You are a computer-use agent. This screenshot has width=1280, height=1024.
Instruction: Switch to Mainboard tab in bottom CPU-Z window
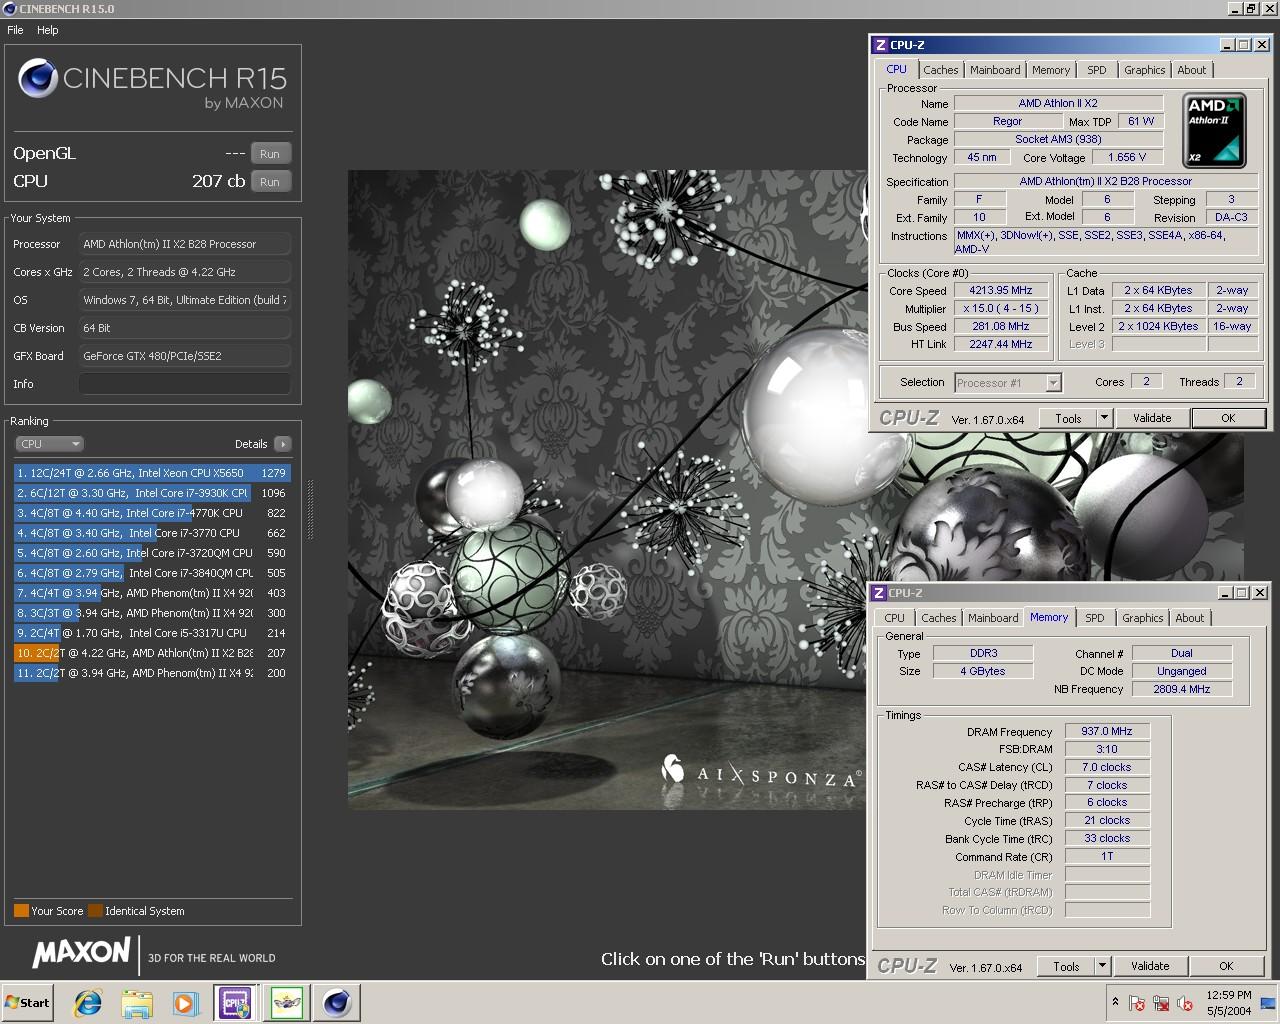click(x=993, y=618)
